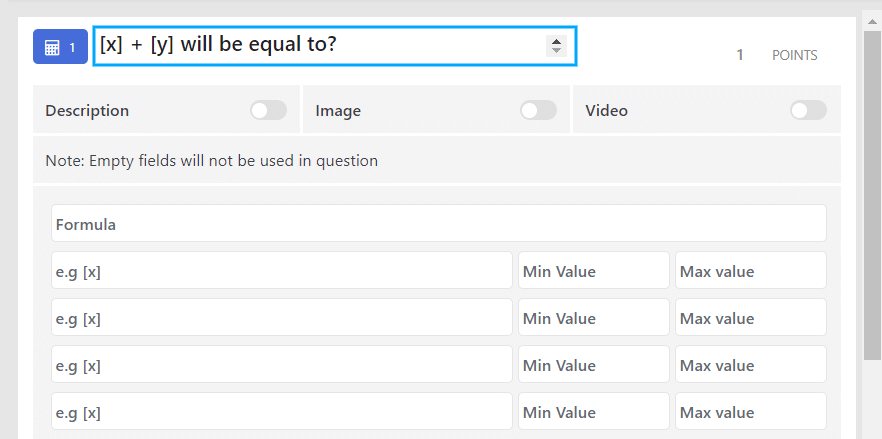This screenshot has width=882, height=439.
Task: Click the calculator question type icon
Action: (x=52, y=47)
